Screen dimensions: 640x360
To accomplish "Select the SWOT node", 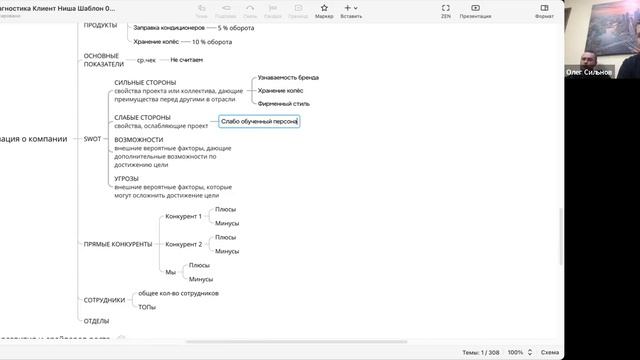I will (x=92, y=139).
